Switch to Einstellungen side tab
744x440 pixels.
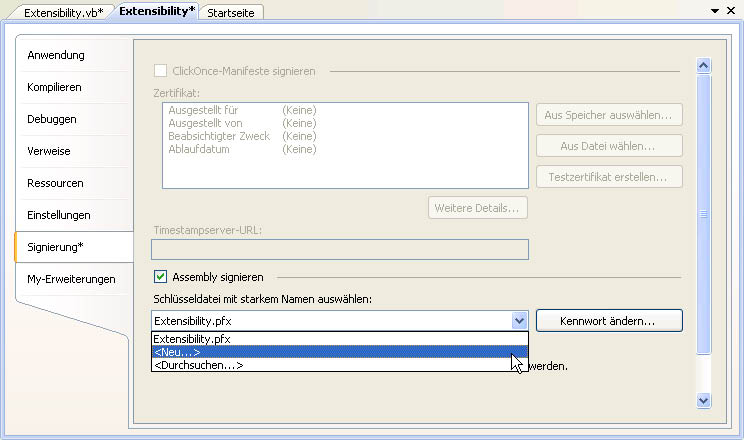[59, 215]
